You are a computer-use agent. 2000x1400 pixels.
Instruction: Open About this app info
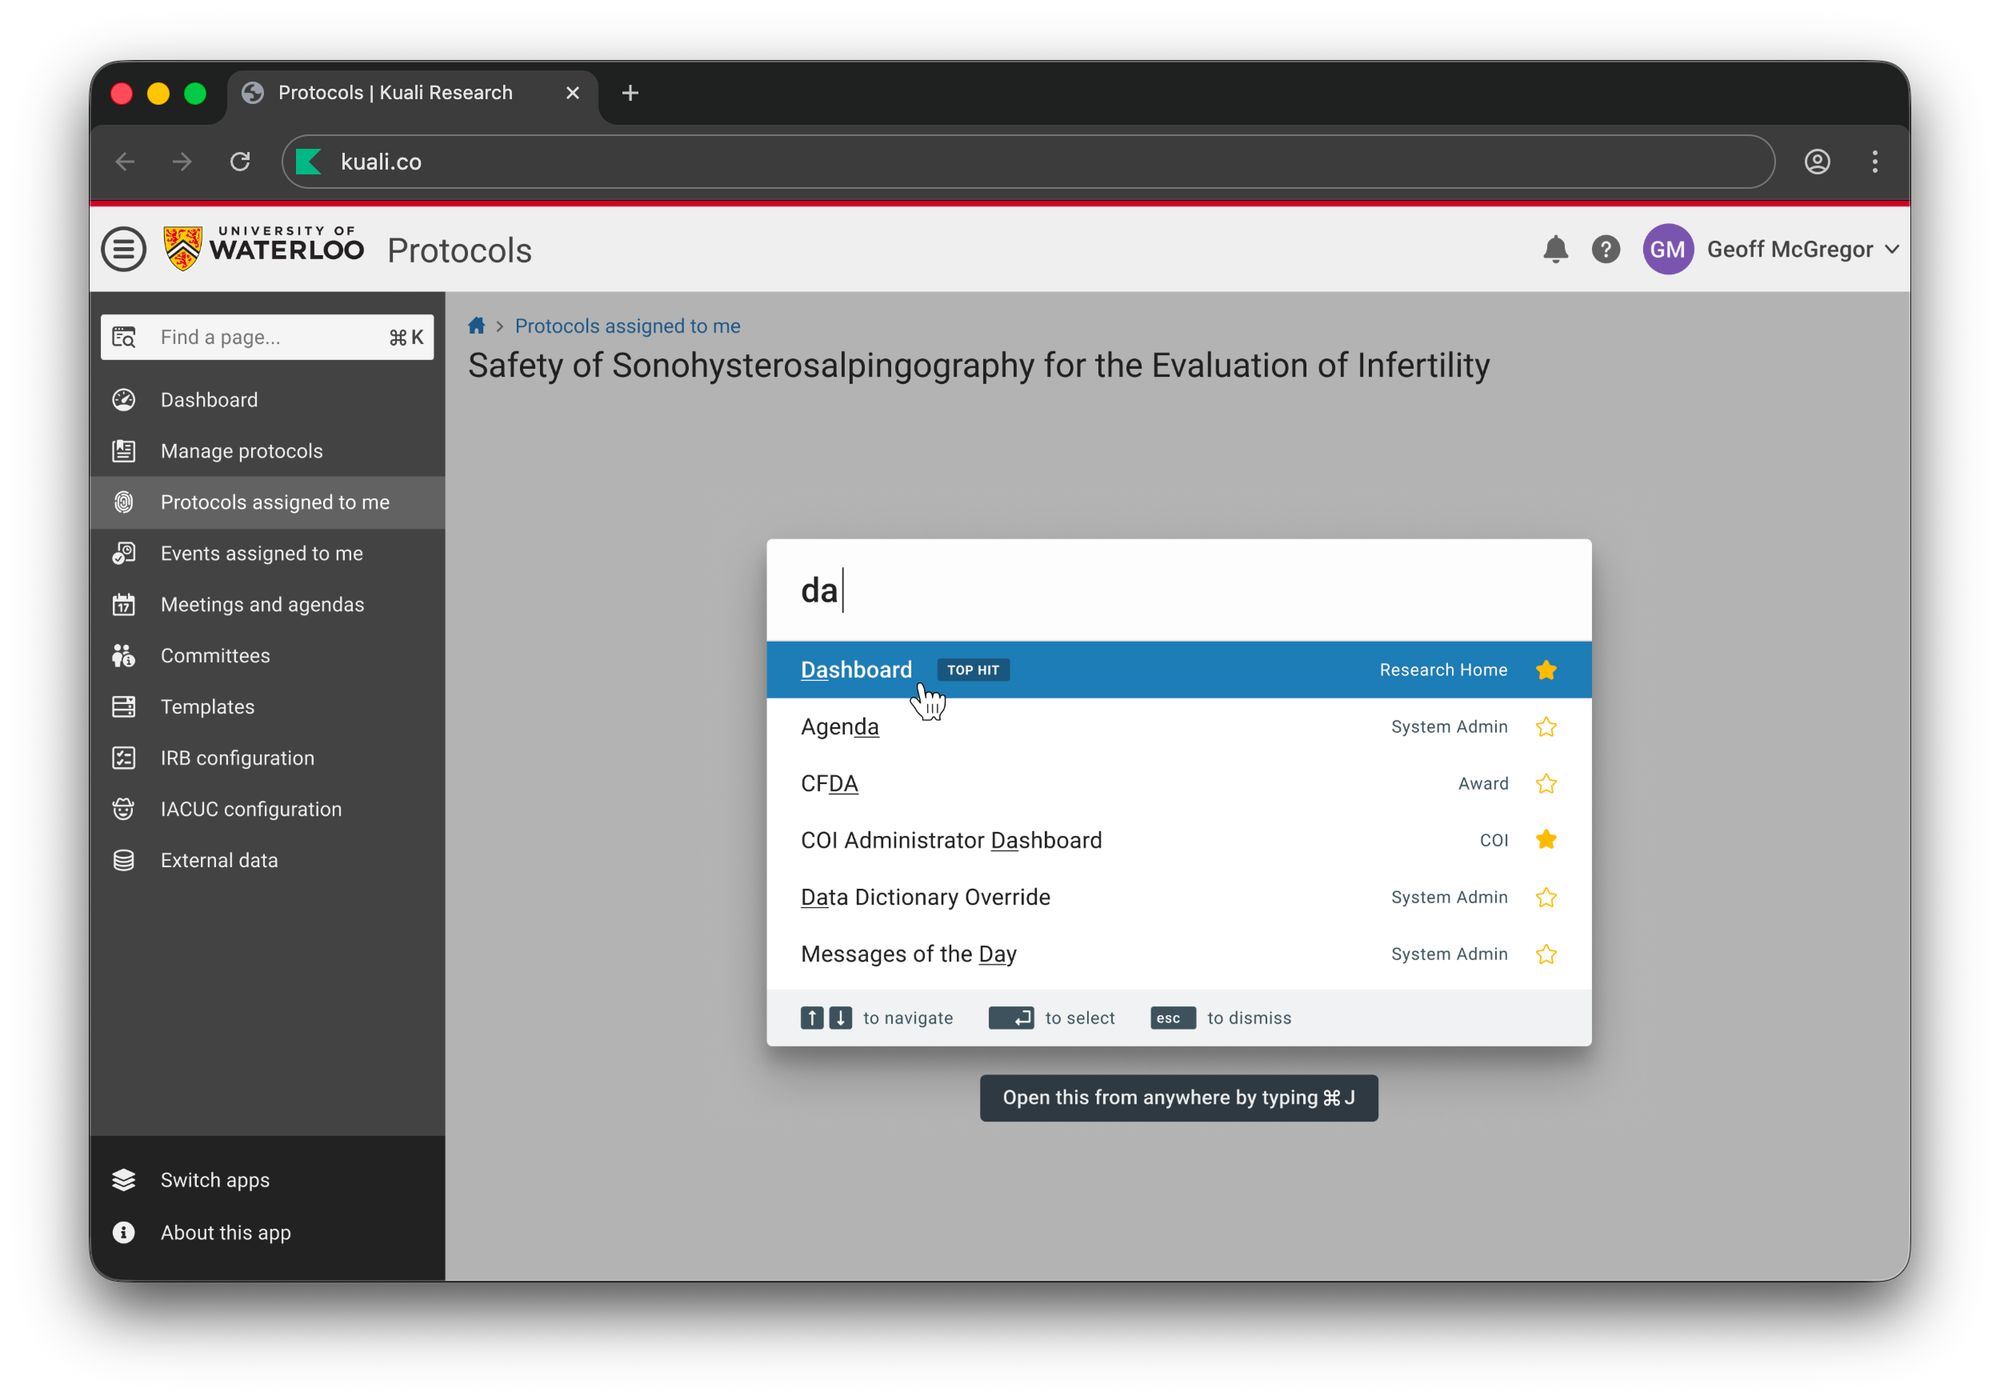point(225,1233)
